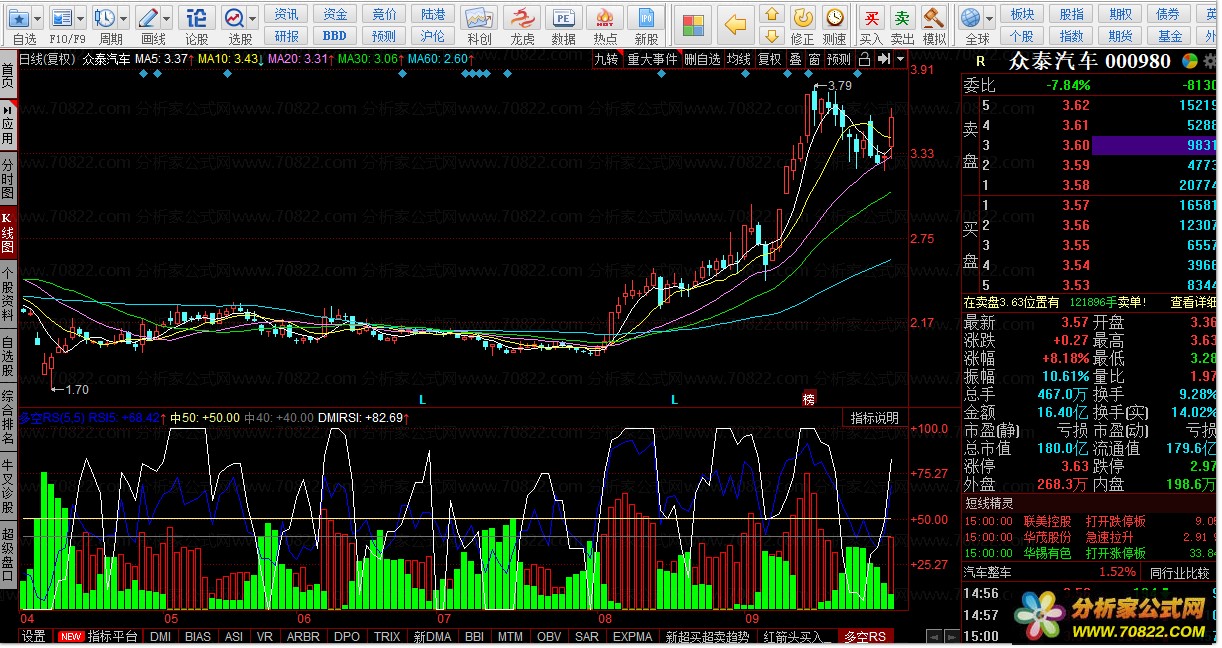Click the 指标说明 button
This screenshot has height=648, width=1222.
(x=875, y=418)
